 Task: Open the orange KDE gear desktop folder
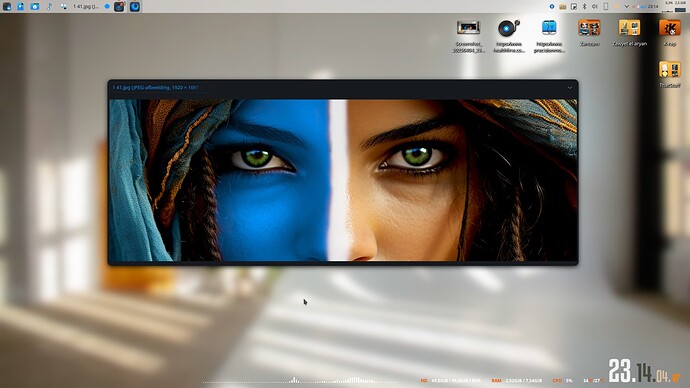pyautogui.click(x=670, y=28)
